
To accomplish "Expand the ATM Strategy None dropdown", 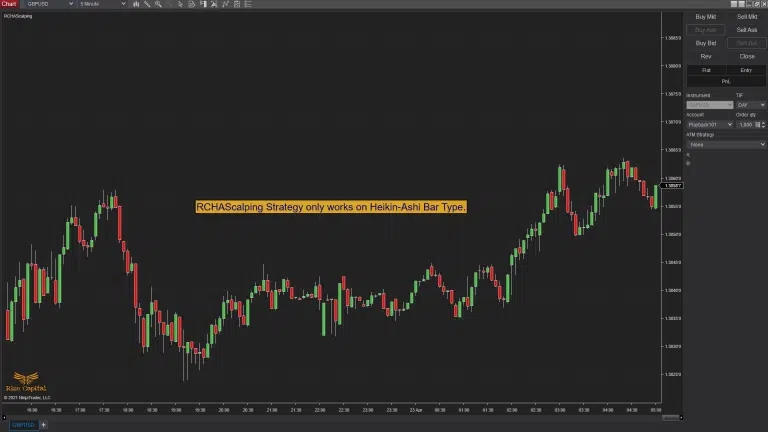I will tap(725, 144).
